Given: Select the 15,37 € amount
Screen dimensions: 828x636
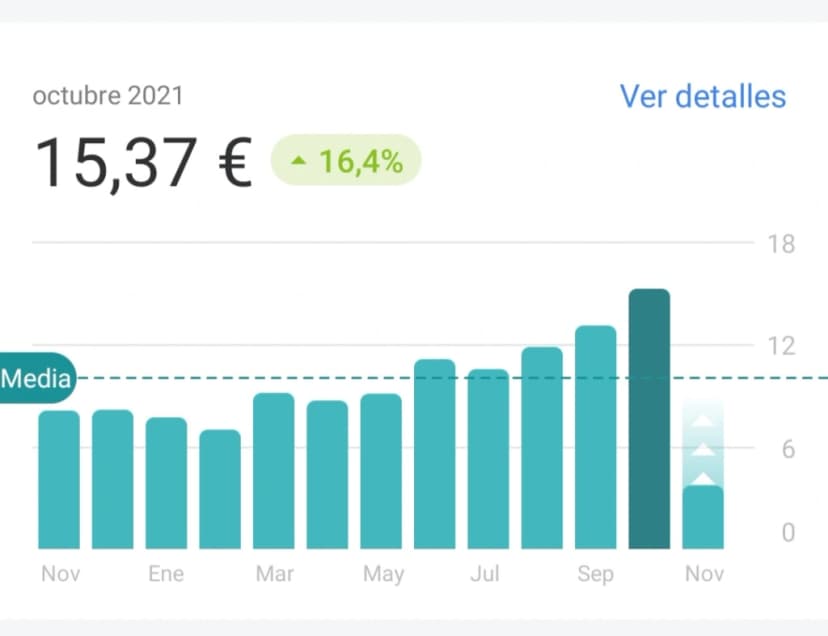Looking at the screenshot, I should (143, 160).
